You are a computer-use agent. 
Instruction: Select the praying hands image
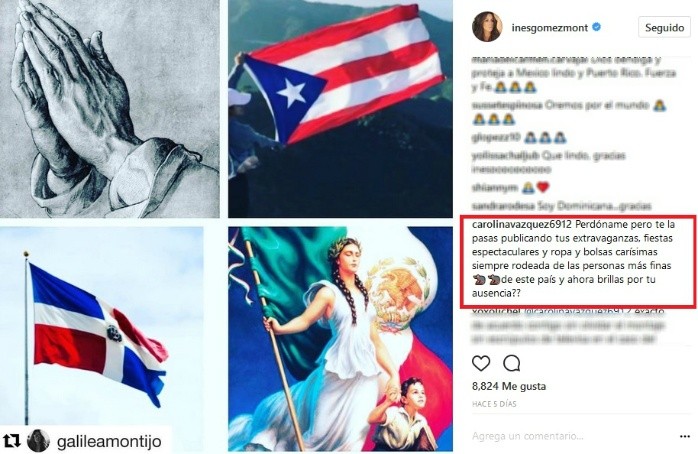110,109
